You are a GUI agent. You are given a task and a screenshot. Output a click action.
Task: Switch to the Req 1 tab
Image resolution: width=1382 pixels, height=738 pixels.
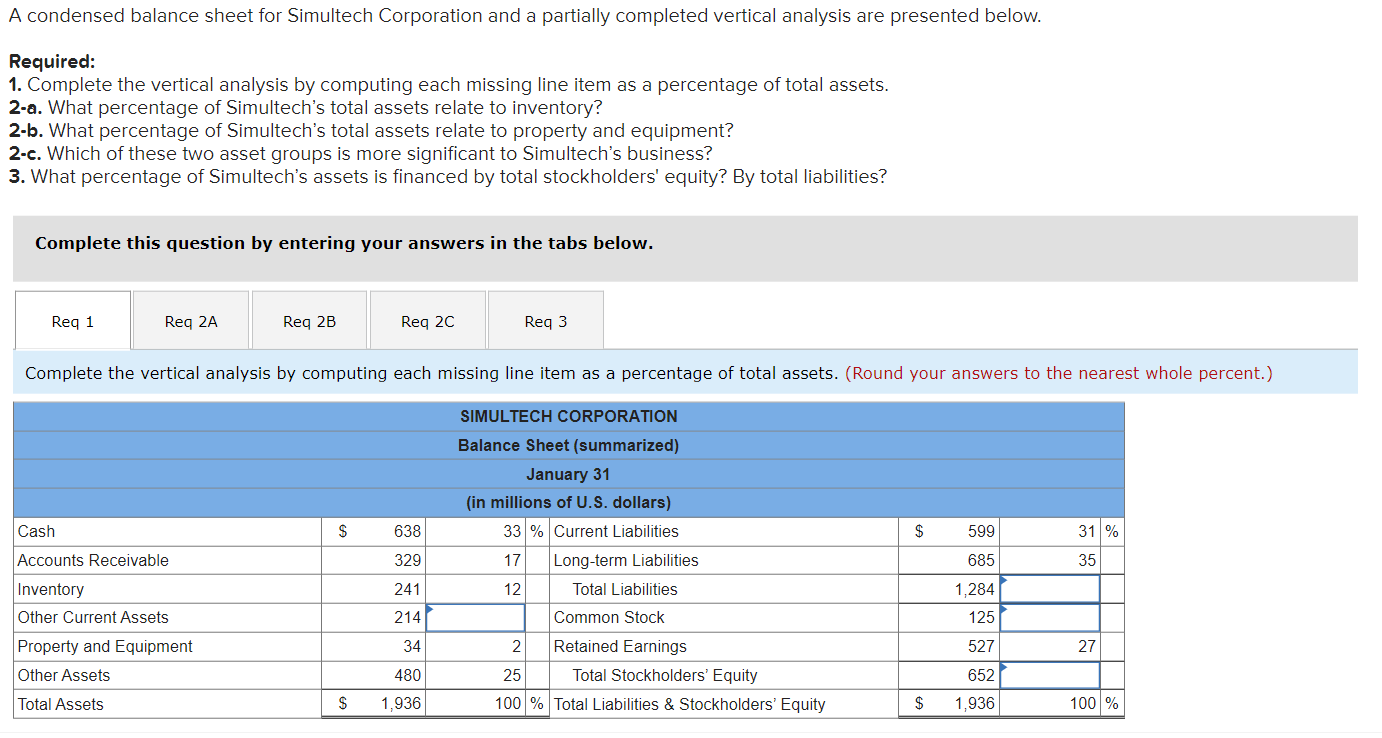click(x=73, y=321)
